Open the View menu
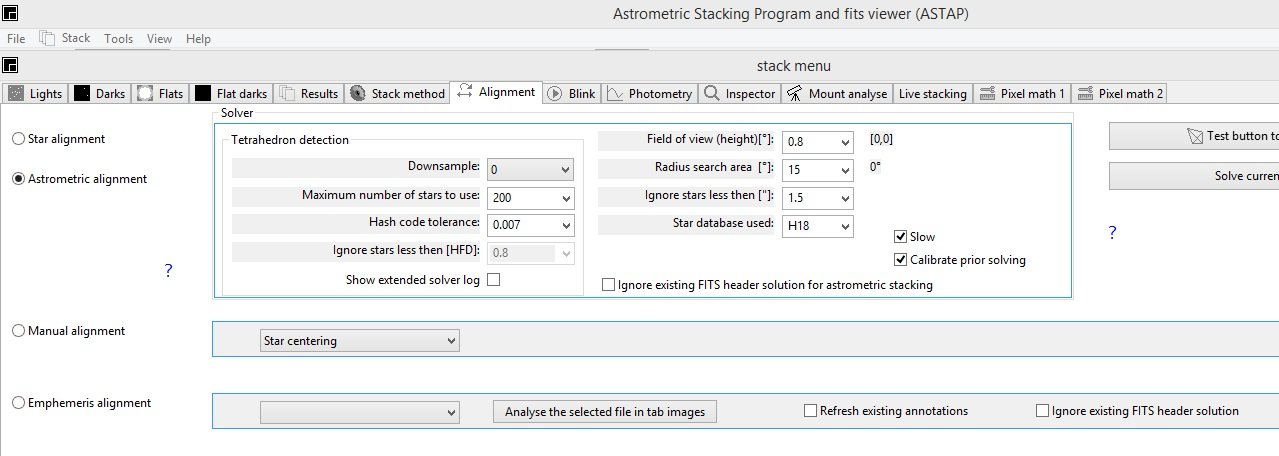1279x456 pixels. [159, 38]
